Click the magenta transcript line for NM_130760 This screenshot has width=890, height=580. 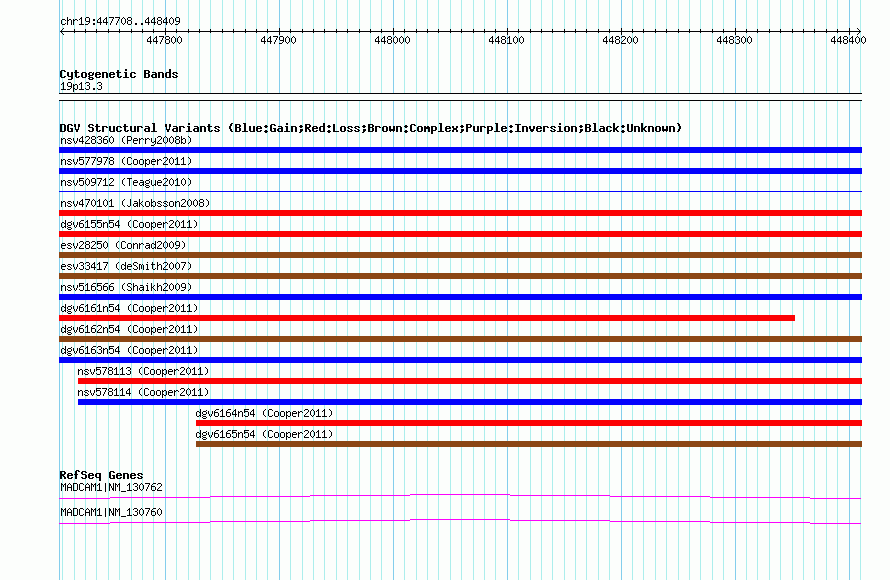[460, 522]
